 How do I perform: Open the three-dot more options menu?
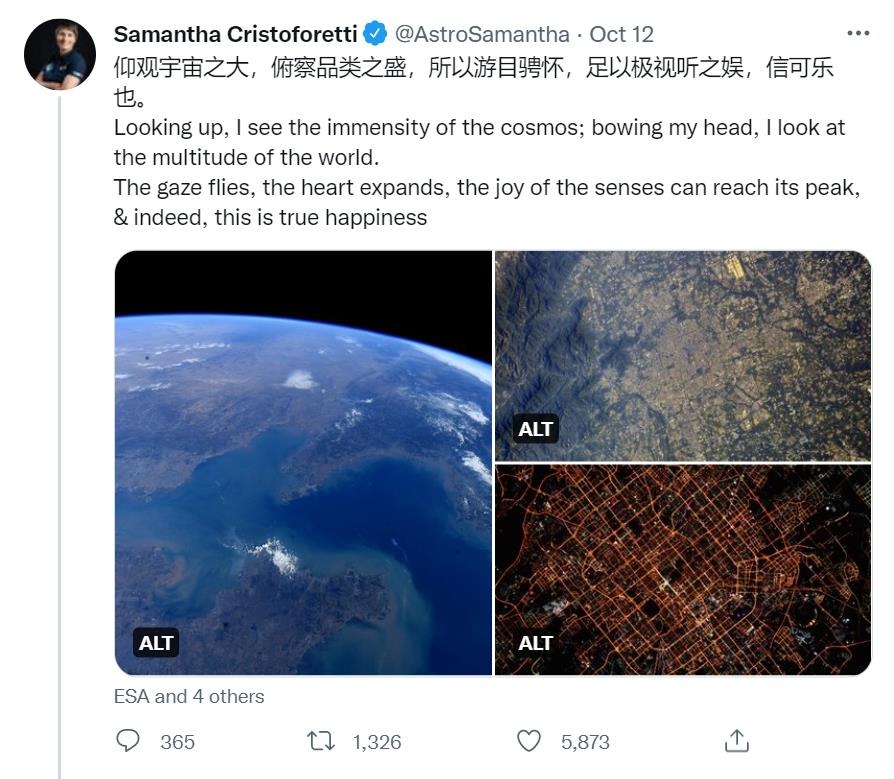coord(858,33)
